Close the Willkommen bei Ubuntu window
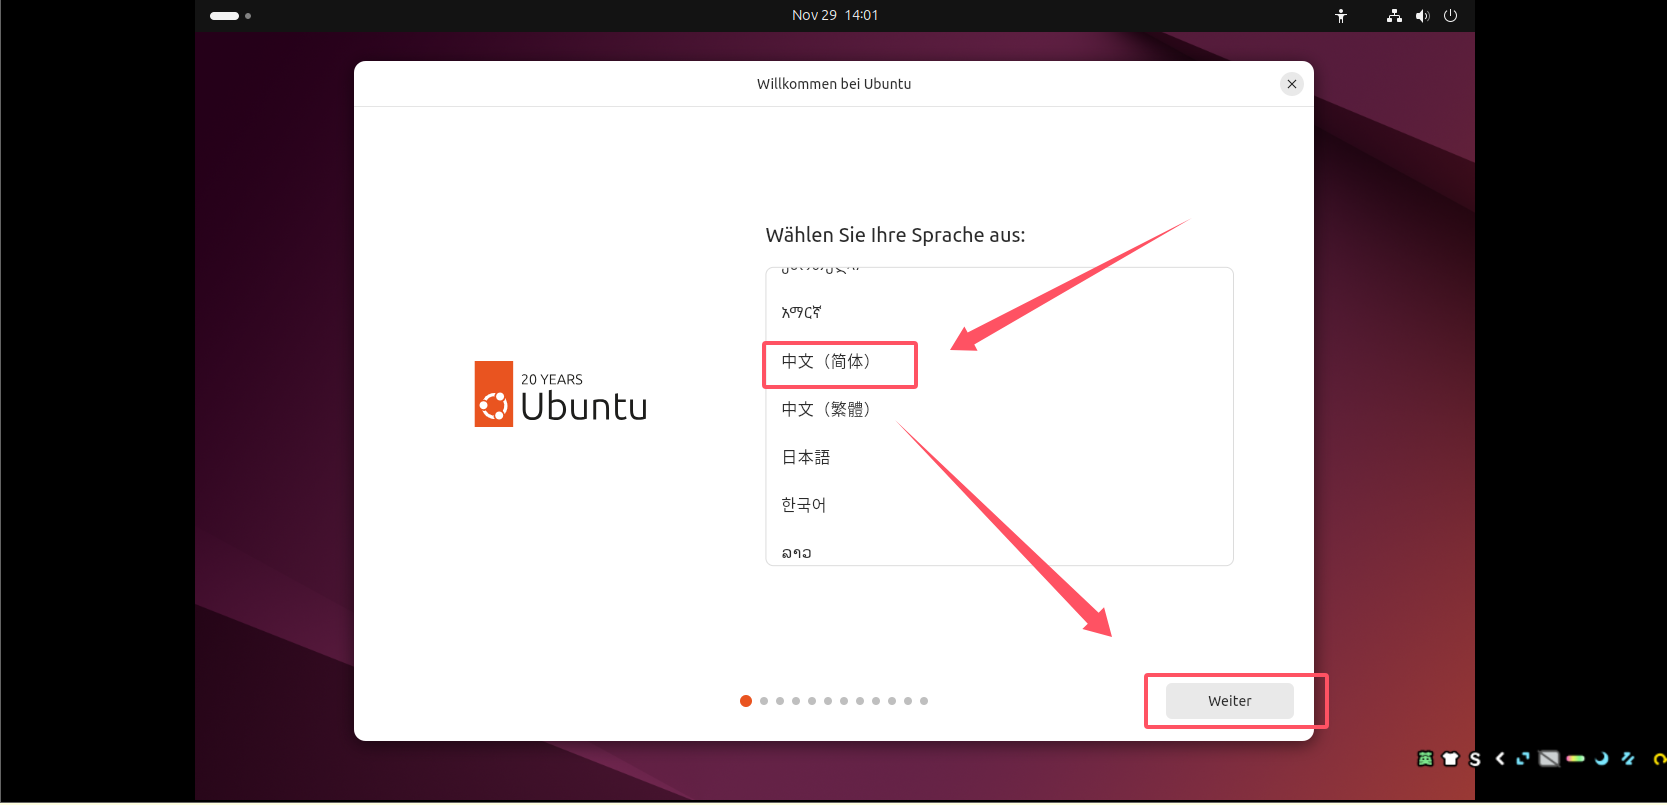 1292,84
